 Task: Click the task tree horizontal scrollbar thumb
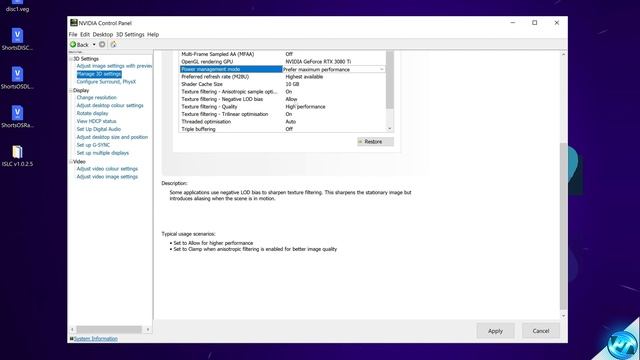coord(109,329)
